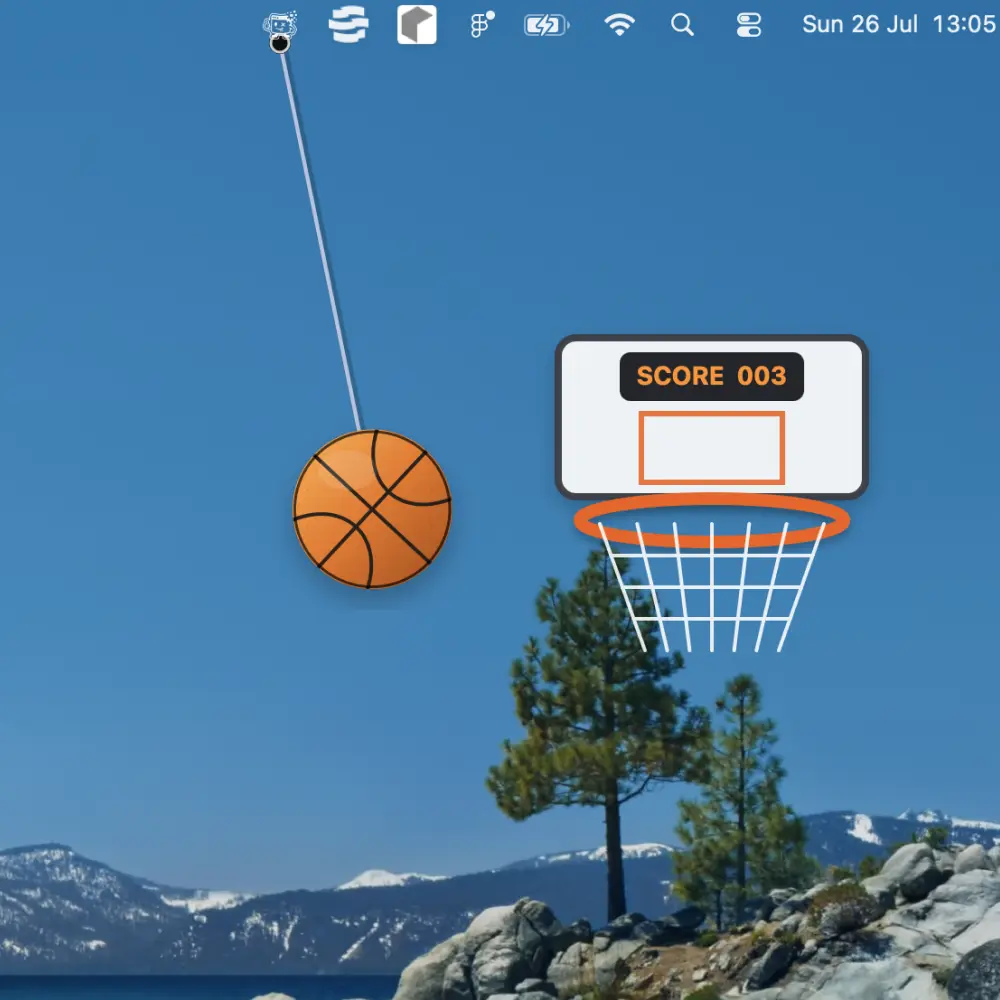
Task: Check the battery charging status icon
Action: [547, 26]
